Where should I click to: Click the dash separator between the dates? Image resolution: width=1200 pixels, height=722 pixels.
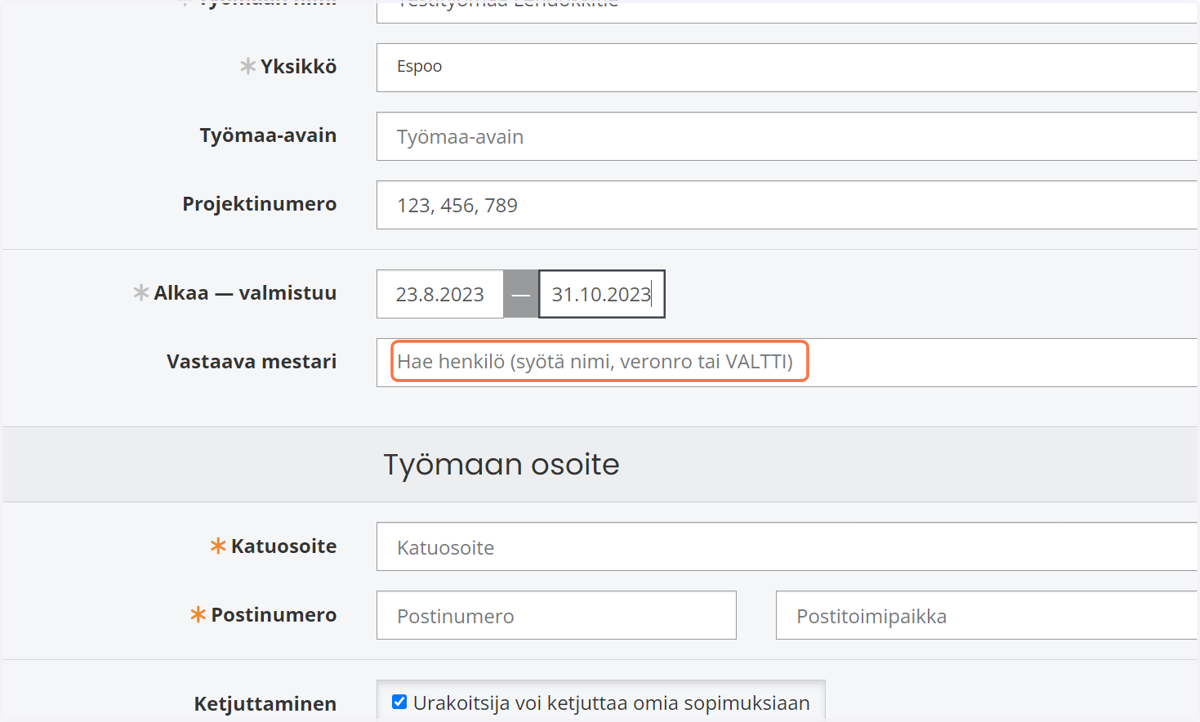[x=521, y=294]
